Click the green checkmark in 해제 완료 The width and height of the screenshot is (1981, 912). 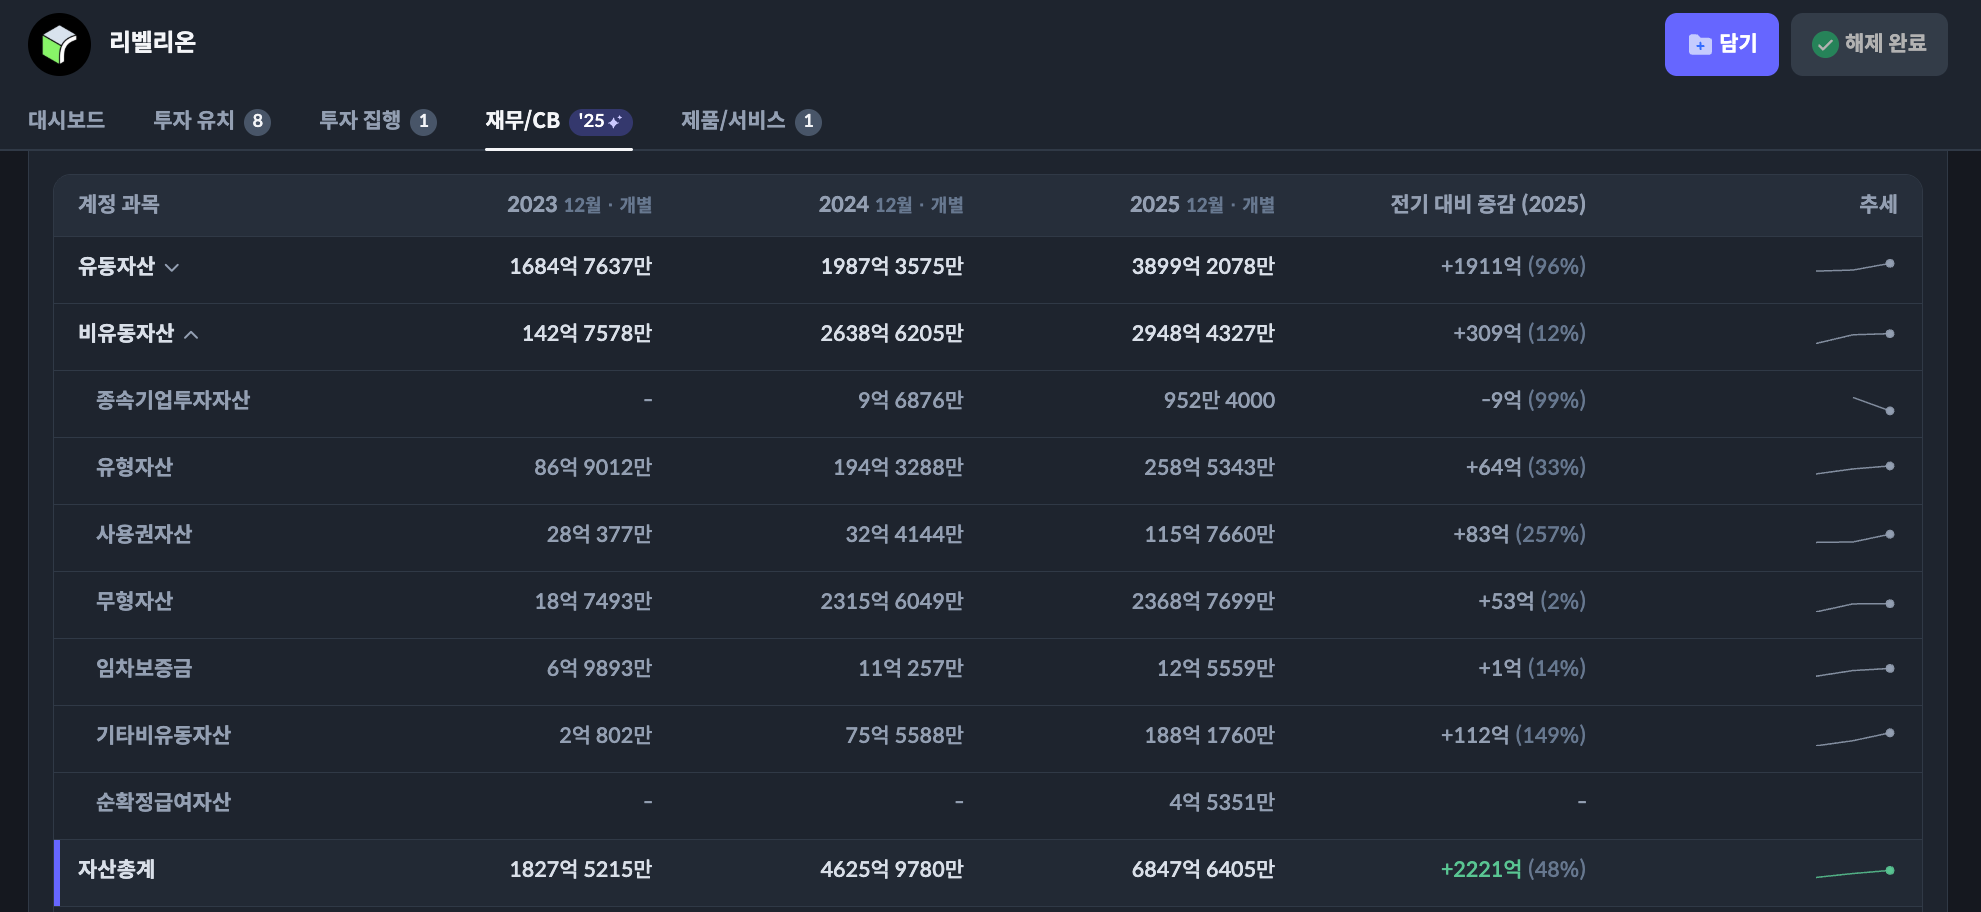[x=1825, y=44]
